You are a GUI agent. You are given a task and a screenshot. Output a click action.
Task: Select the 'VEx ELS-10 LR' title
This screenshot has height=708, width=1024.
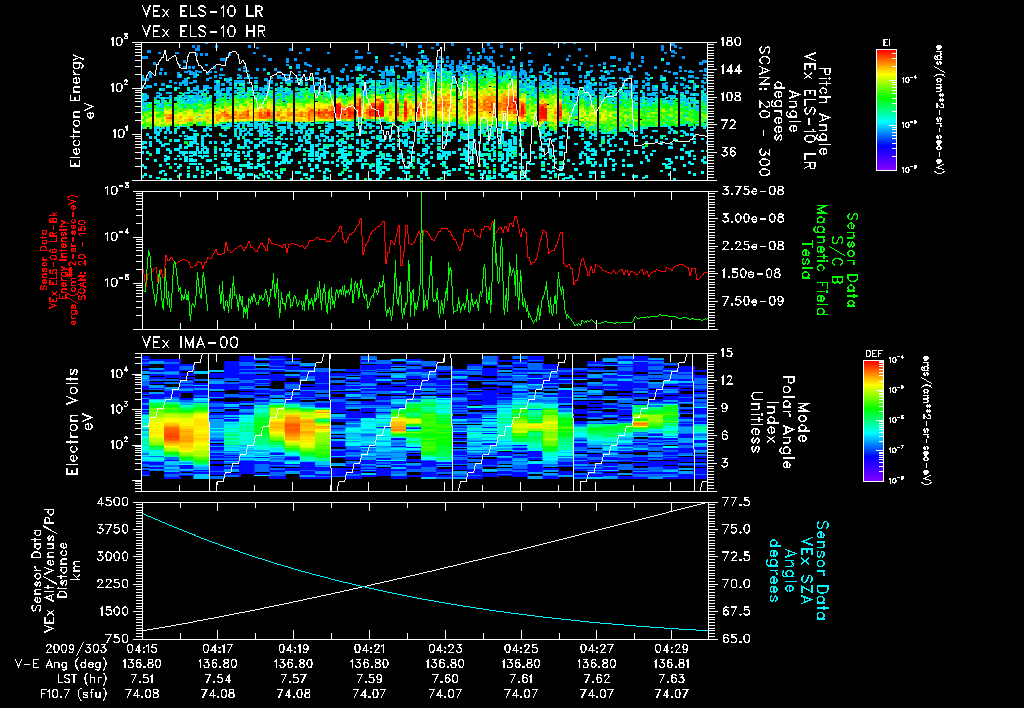click(202, 12)
